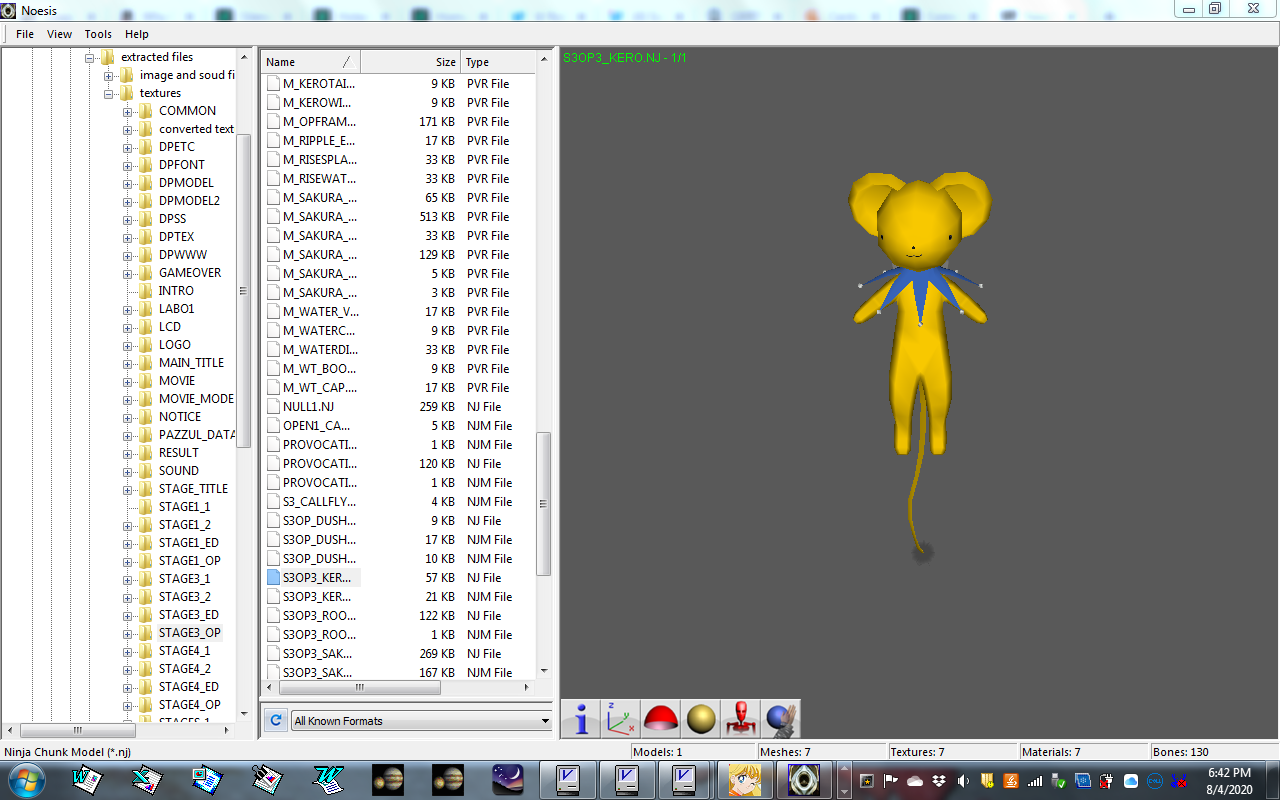
Task: Click the S3OP3_KERO.NJ viewport label
Action: [625, 58]
